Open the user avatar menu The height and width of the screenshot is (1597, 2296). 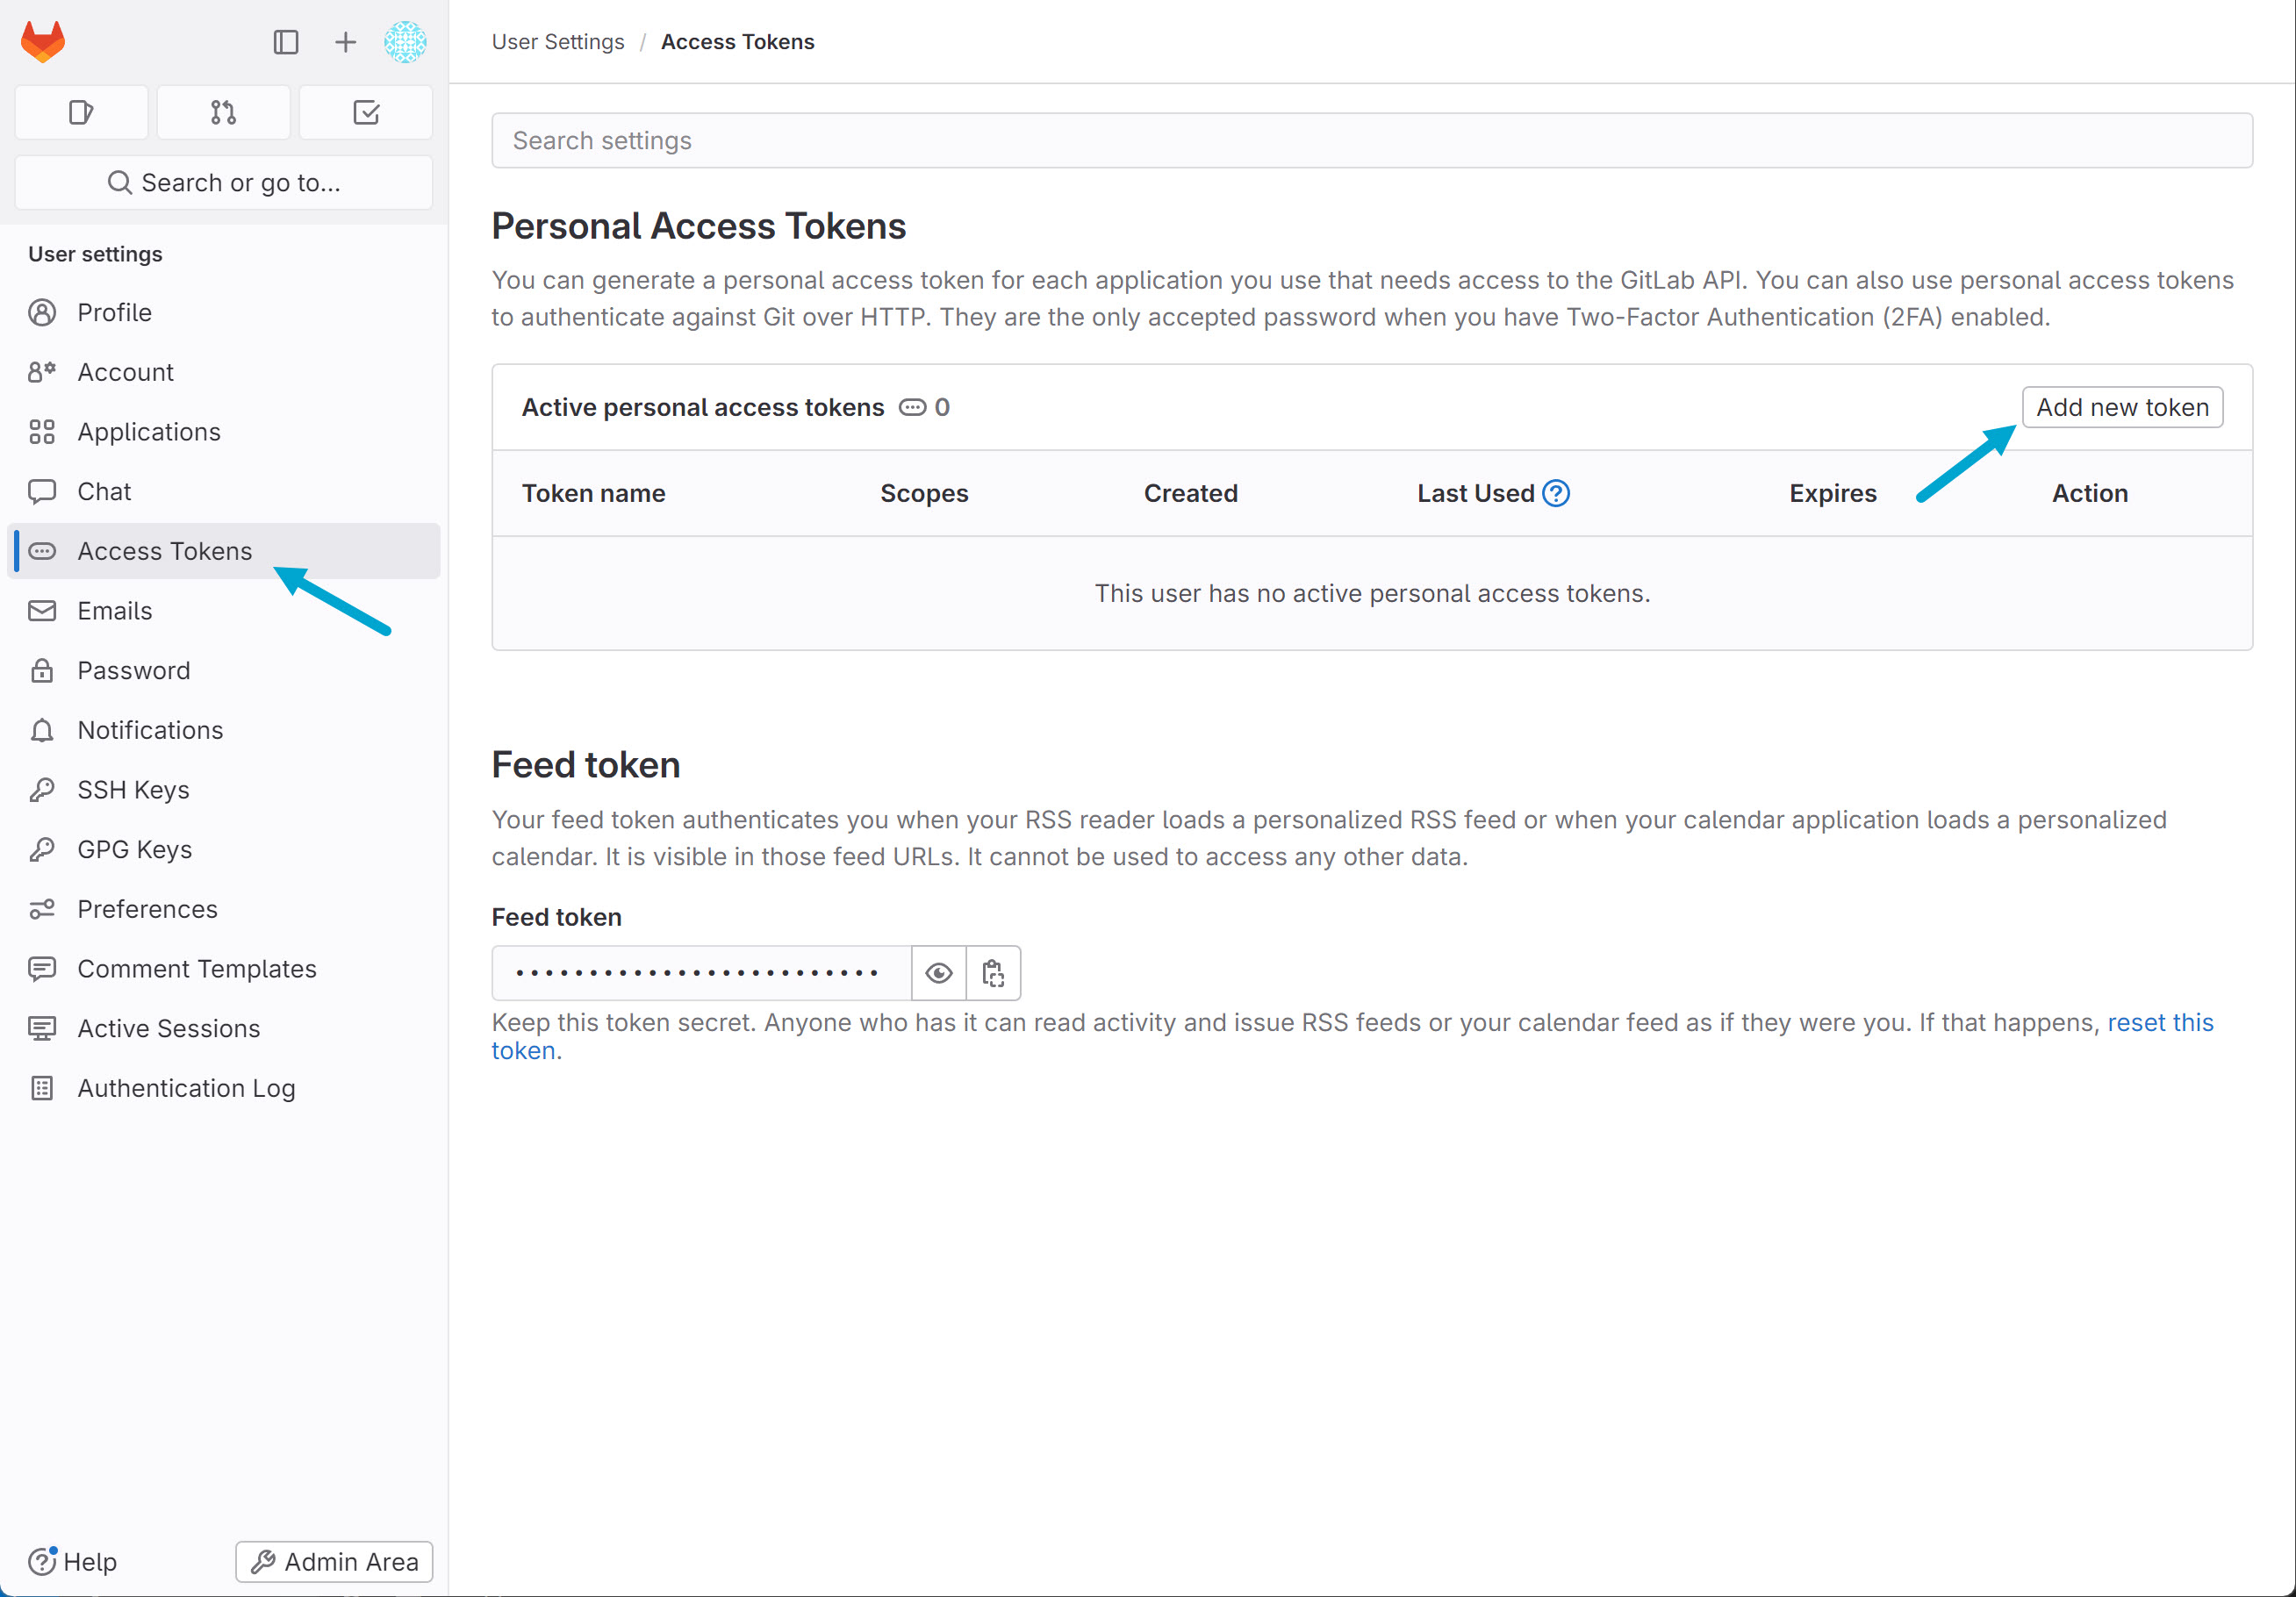405,42
